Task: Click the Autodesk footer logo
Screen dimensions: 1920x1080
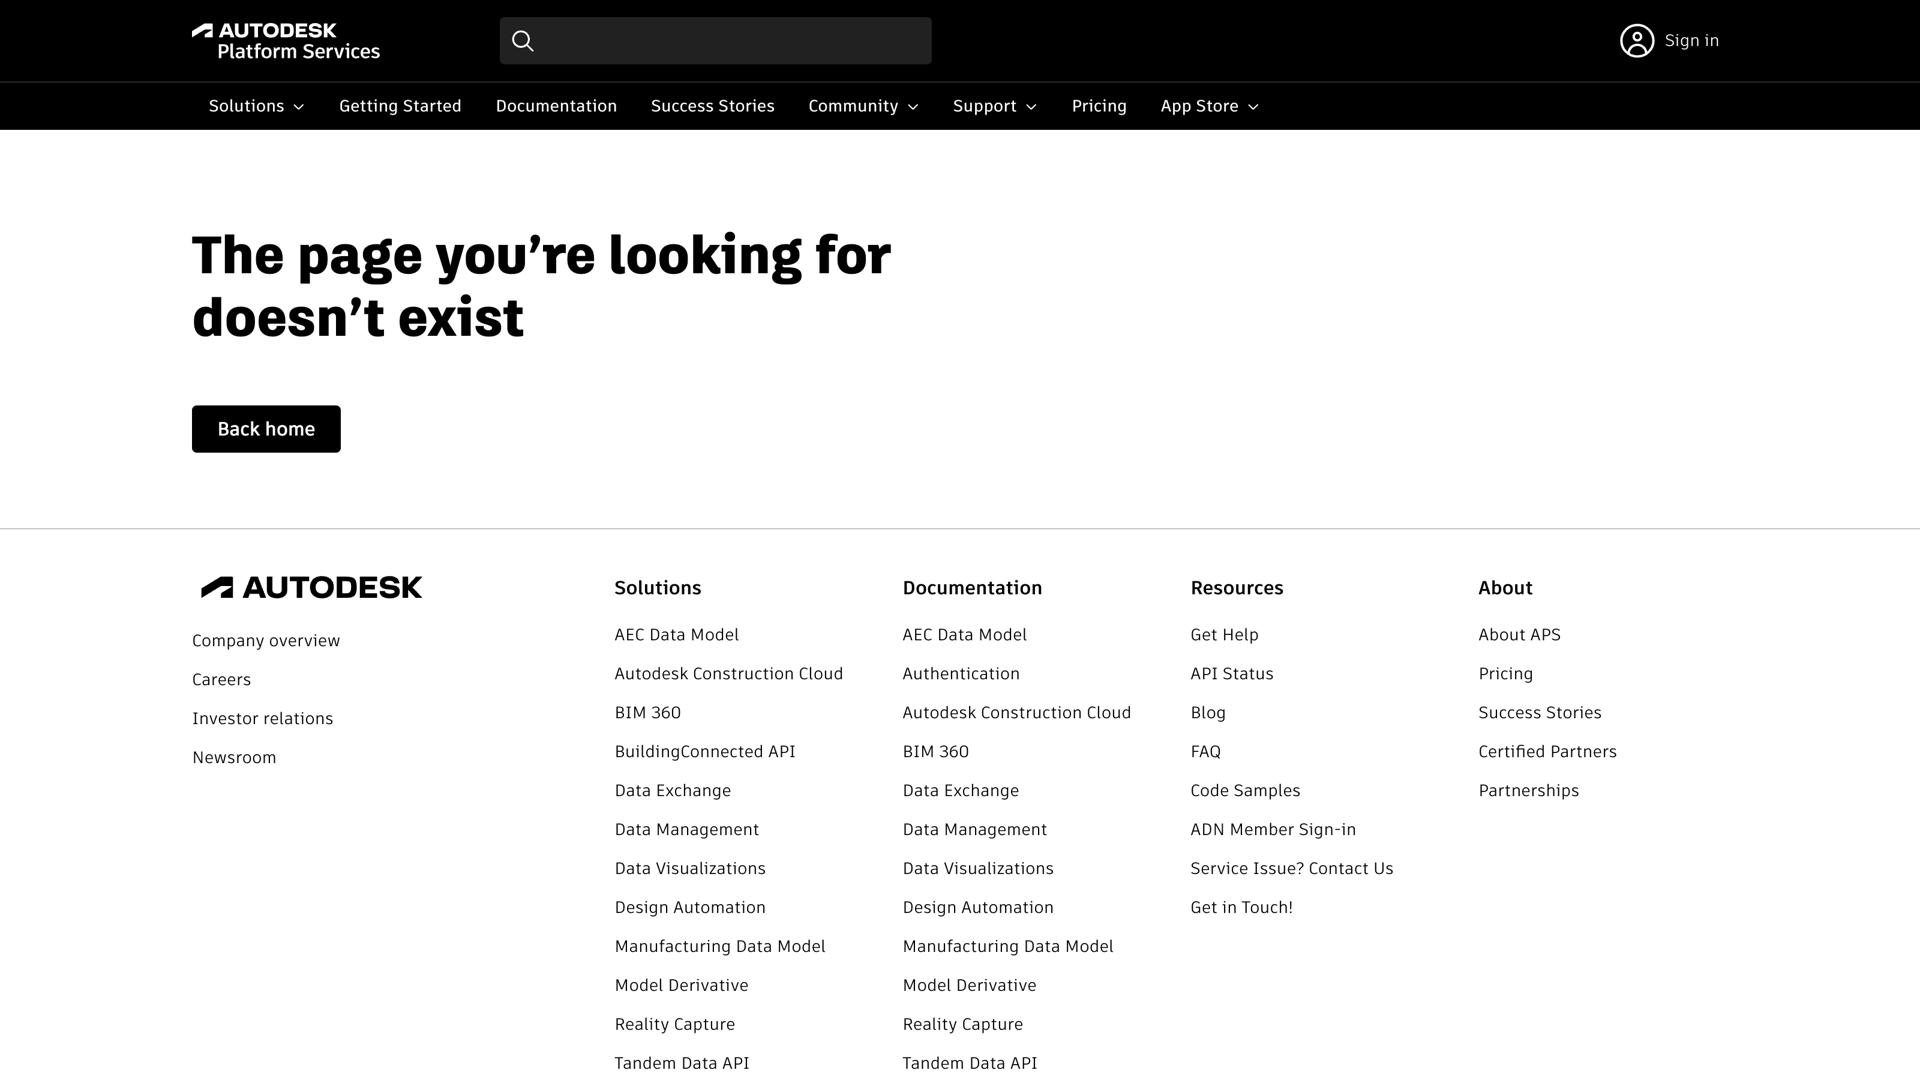Action: pos(311,587)
